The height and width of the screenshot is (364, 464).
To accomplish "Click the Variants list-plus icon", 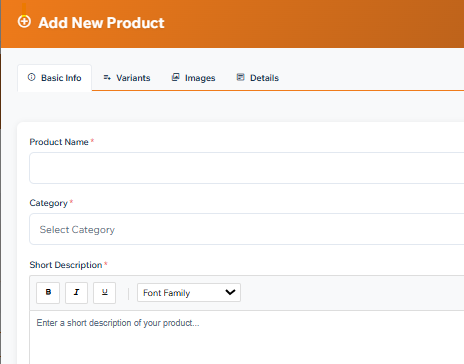I will [x=107, y=77].
